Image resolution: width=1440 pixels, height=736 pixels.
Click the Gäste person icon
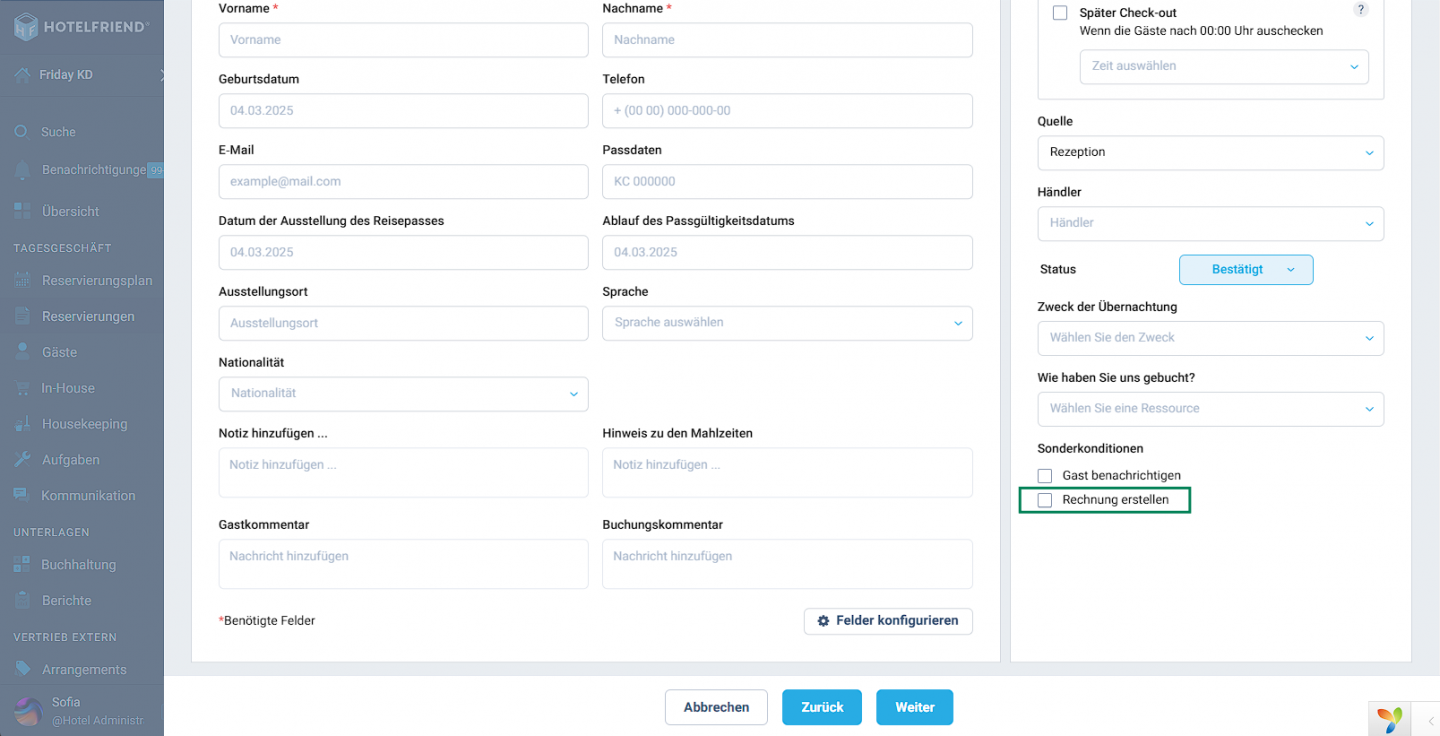tap(22, 352)
